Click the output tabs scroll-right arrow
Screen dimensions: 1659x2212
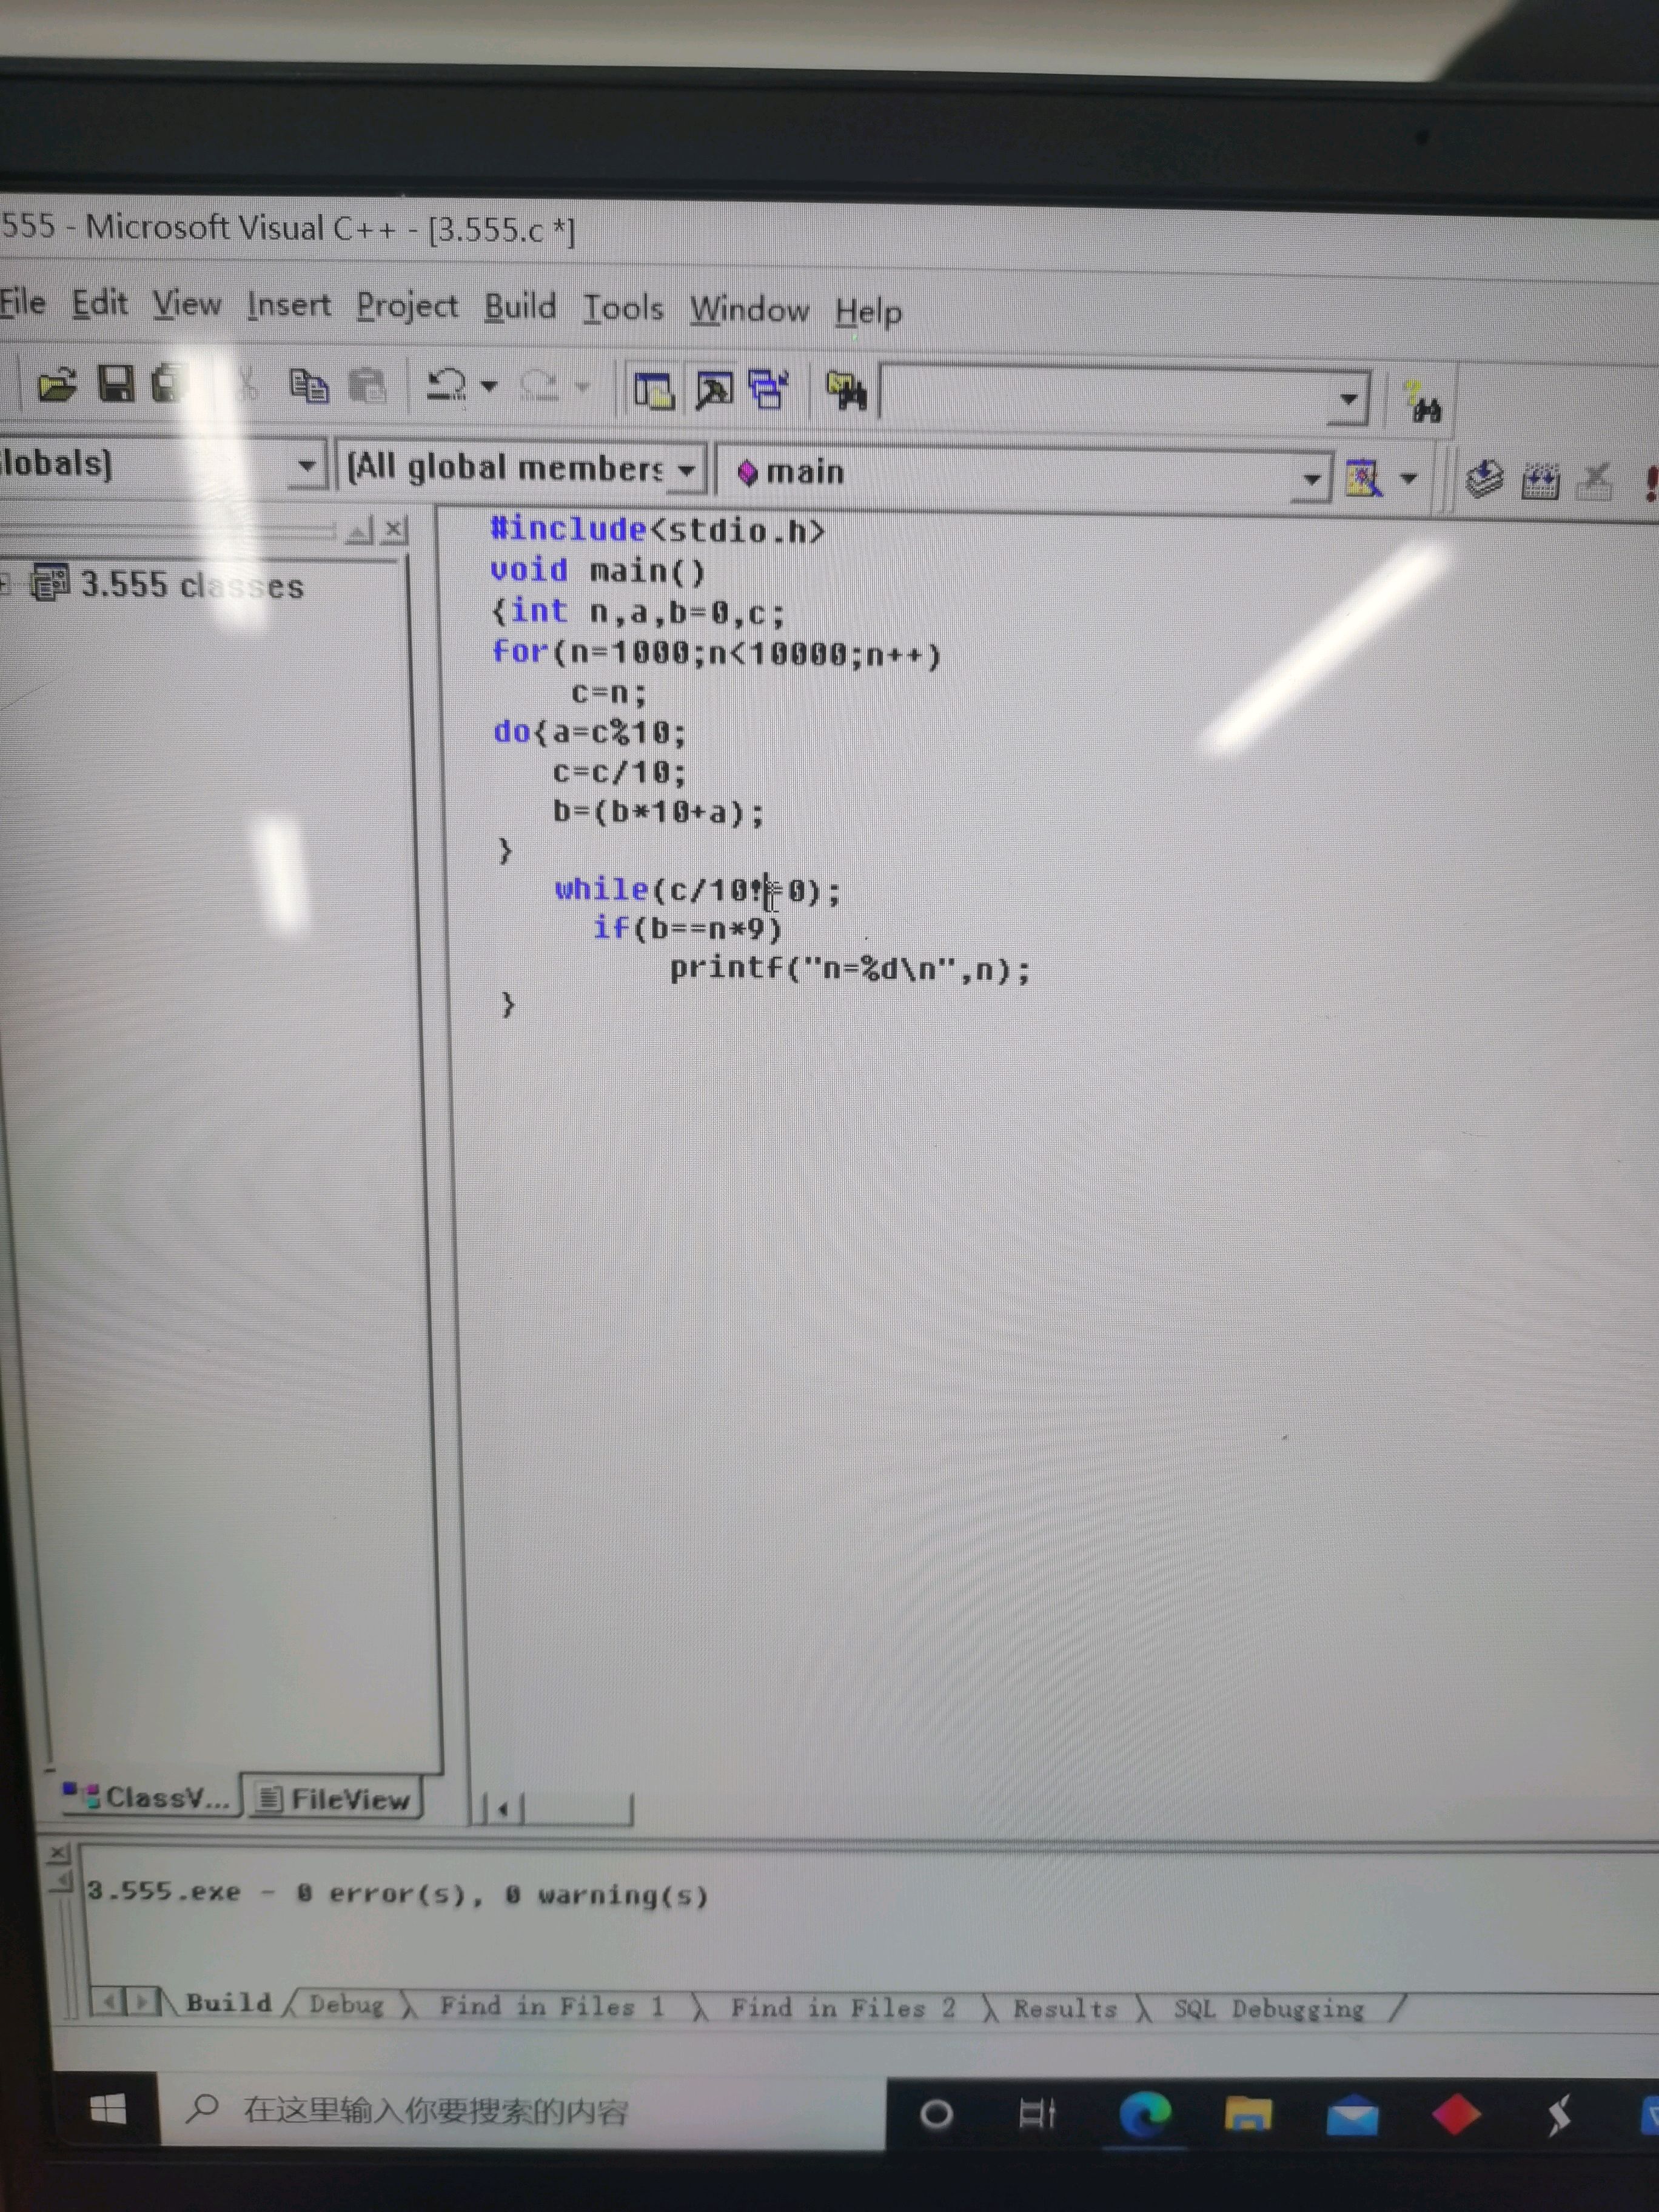(142, 2002)
